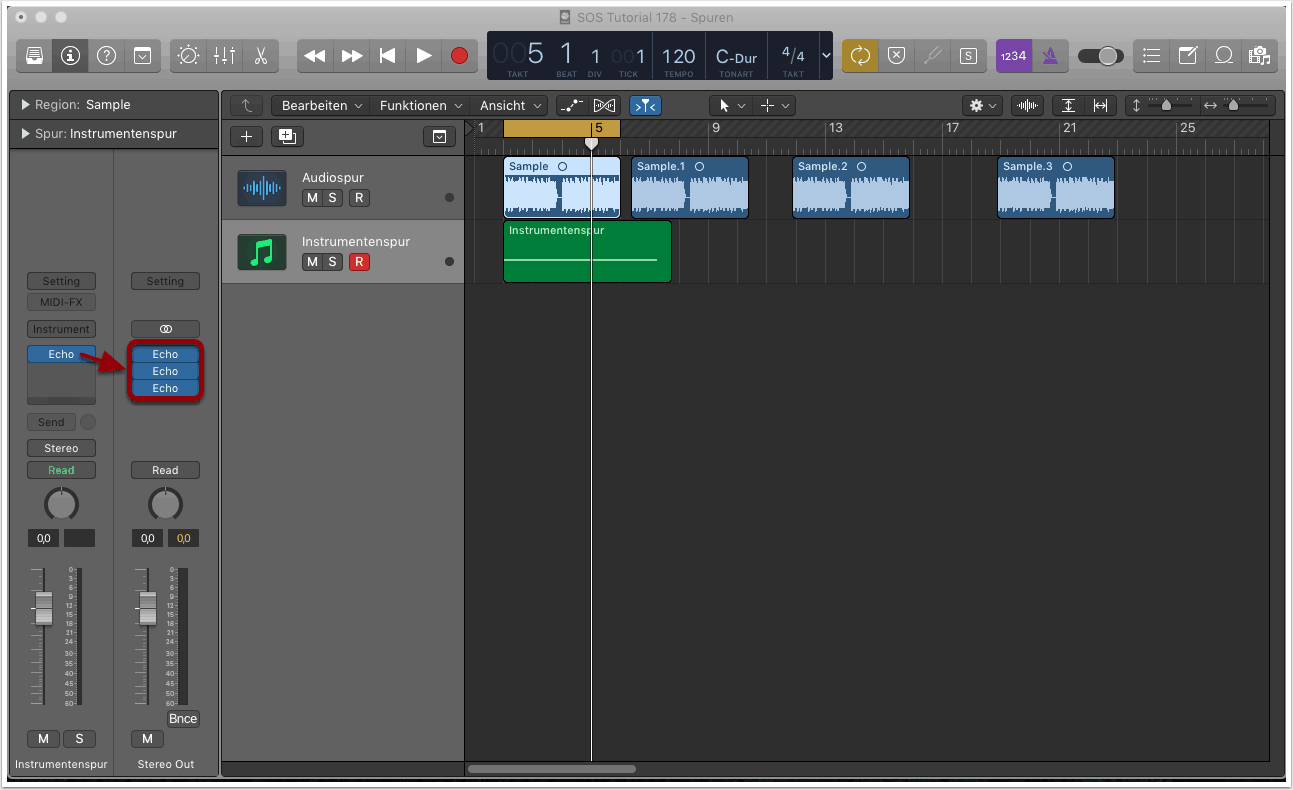The image size is (1293, 790).
Task: Mute the Audiospur track
Action: (x=312, y=198)
